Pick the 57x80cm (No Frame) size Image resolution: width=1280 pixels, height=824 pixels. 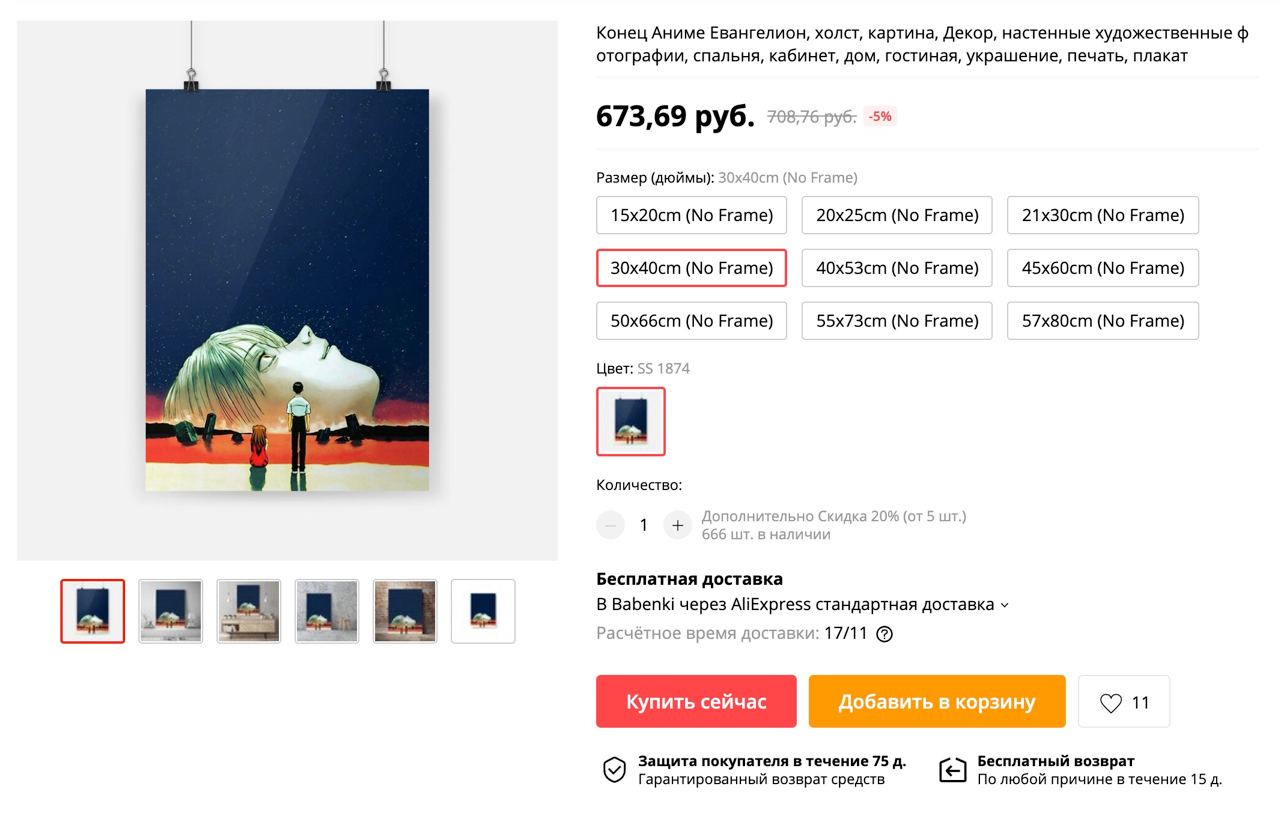(x=1103, y=321)
